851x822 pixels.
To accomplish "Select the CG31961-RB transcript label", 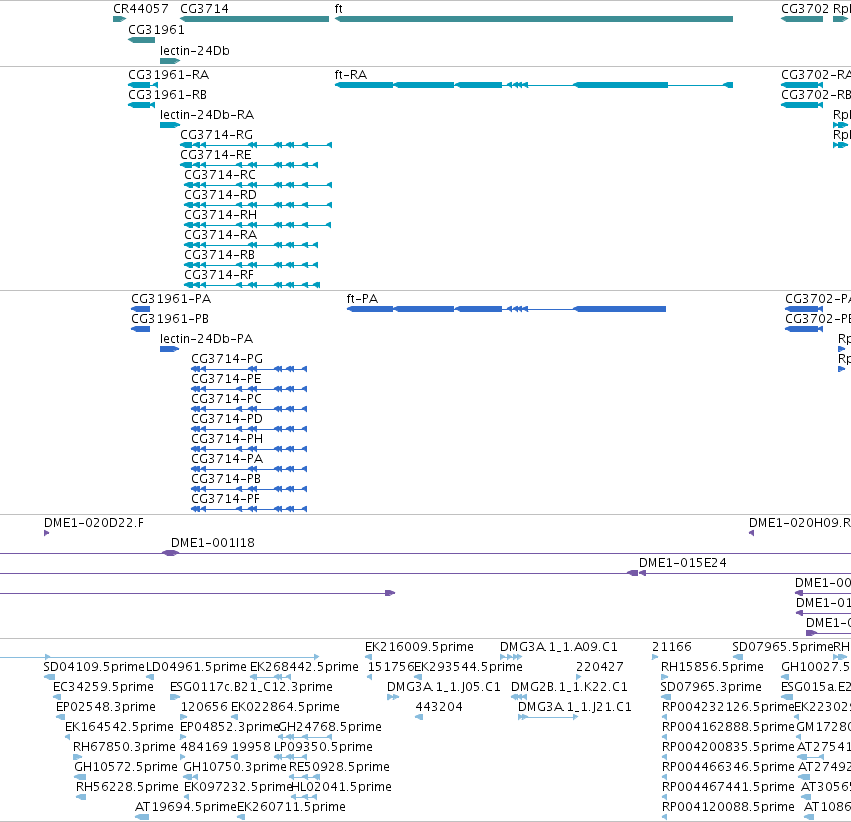I will (x=168, y=94).
